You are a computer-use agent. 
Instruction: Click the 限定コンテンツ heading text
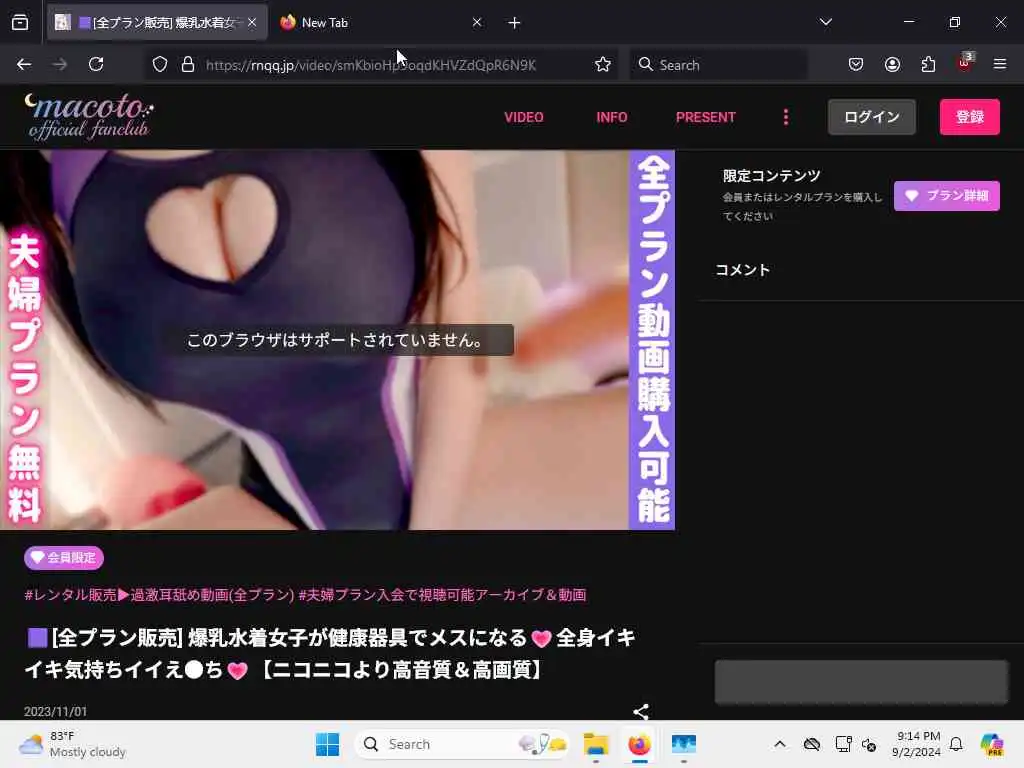point(771,176)
